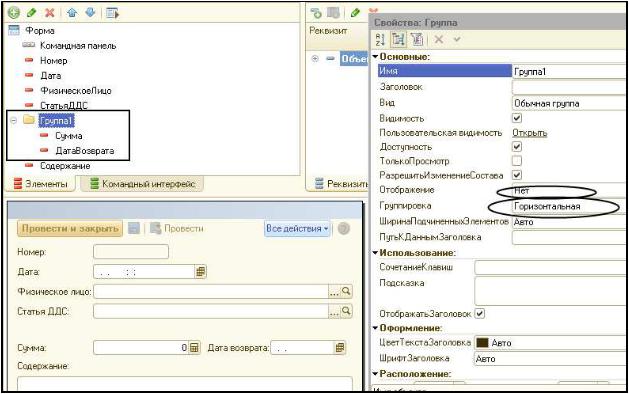Select the Номер element in tree

pyautogui.click(x=53, y=61)
